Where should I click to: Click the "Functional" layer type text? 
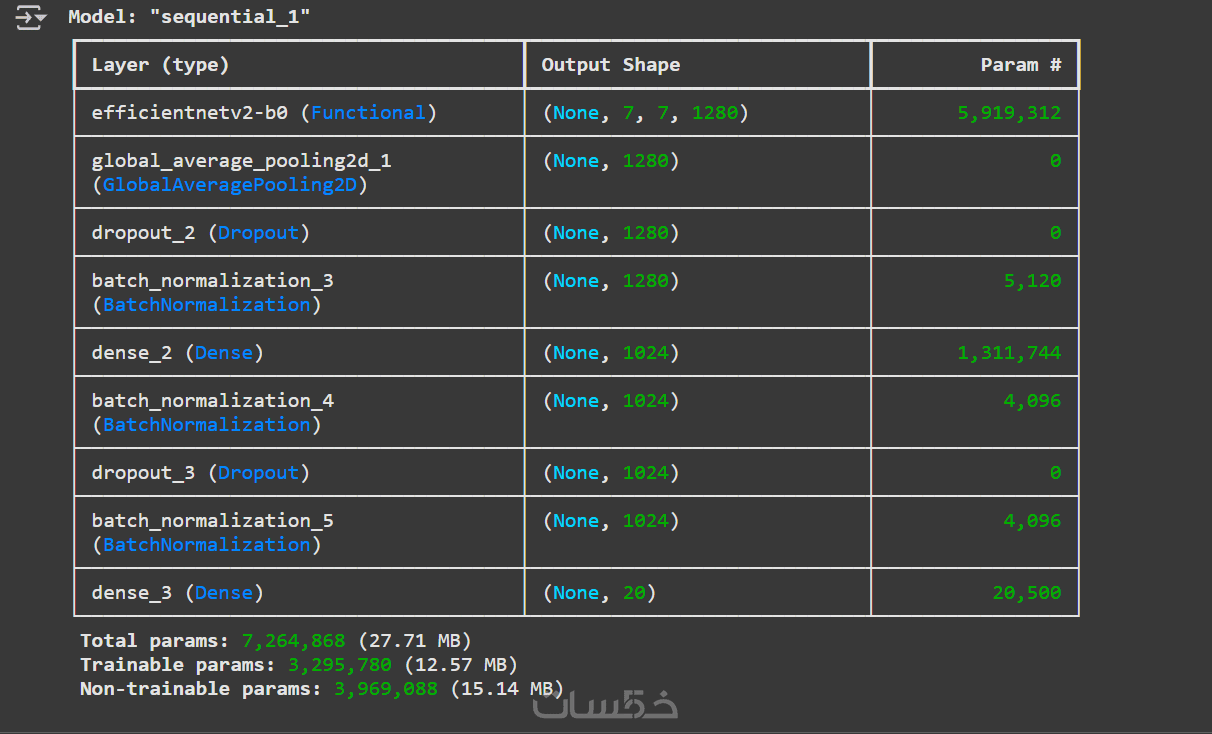(368, 113)
